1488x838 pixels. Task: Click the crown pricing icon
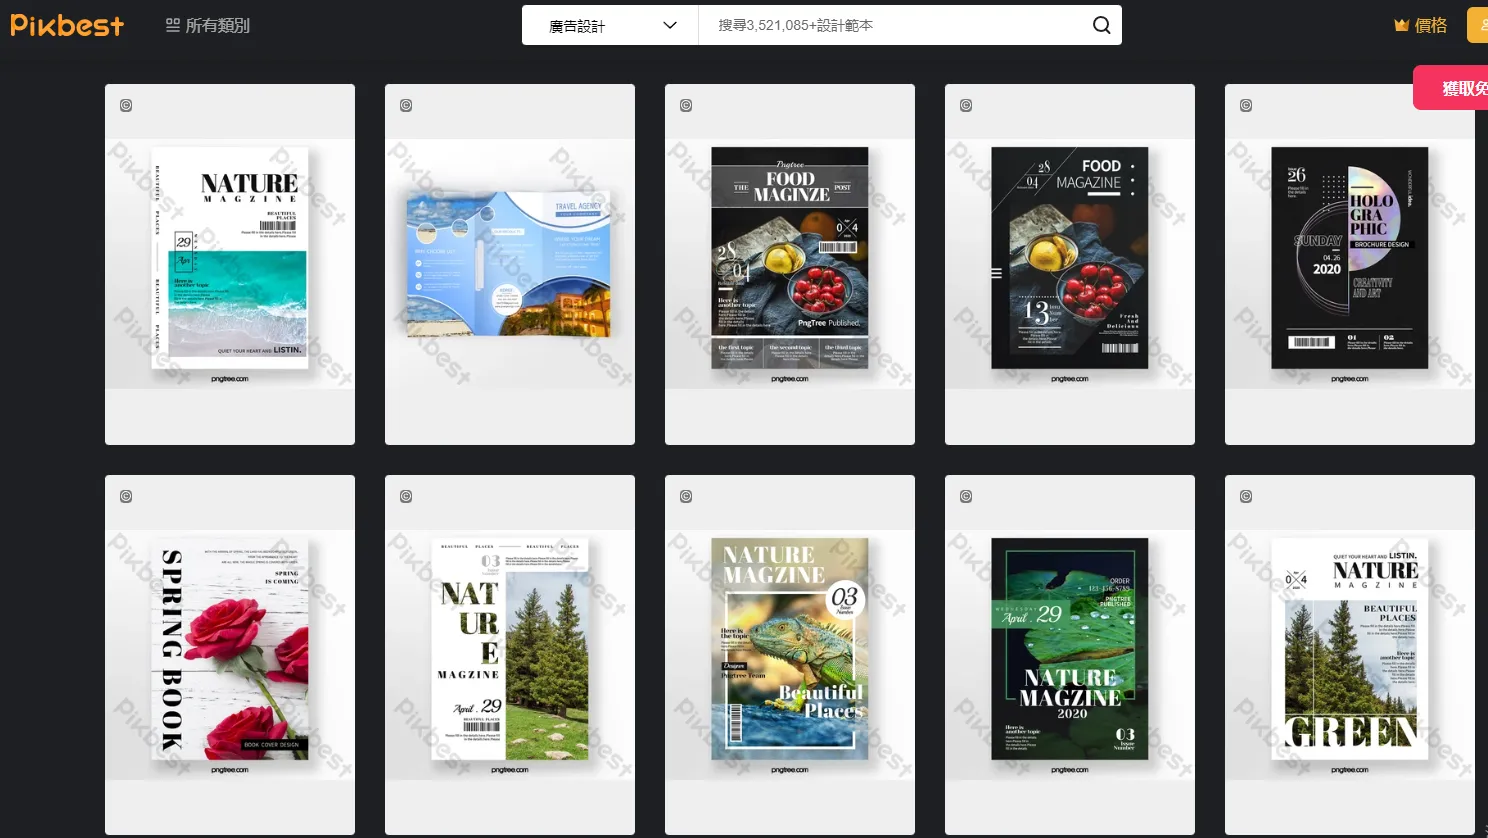click(1401, 25)
